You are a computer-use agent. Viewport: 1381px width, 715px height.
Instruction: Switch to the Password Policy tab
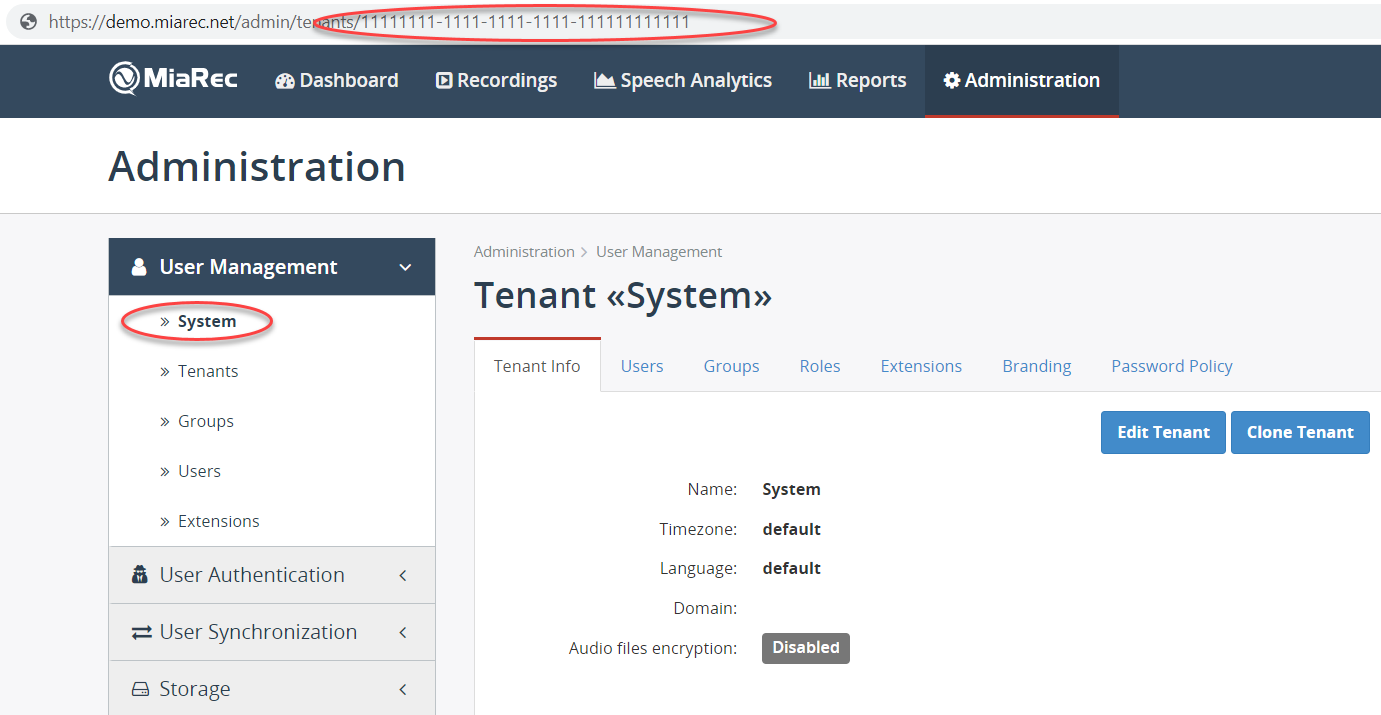click(1172, 366)
